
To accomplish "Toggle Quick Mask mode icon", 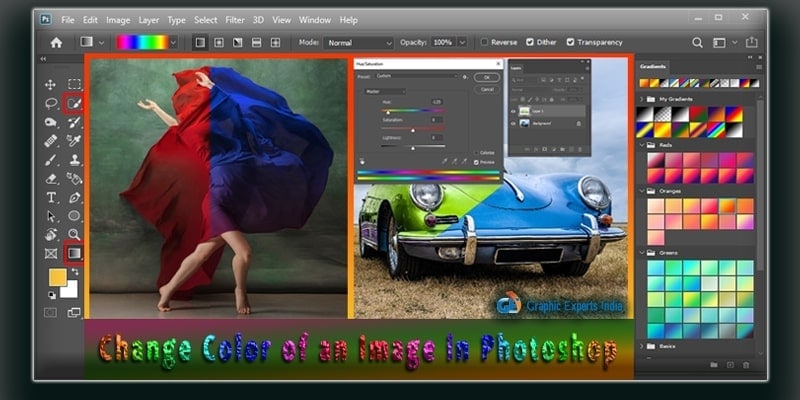I will pyautogui.click(x=50, y=312).
